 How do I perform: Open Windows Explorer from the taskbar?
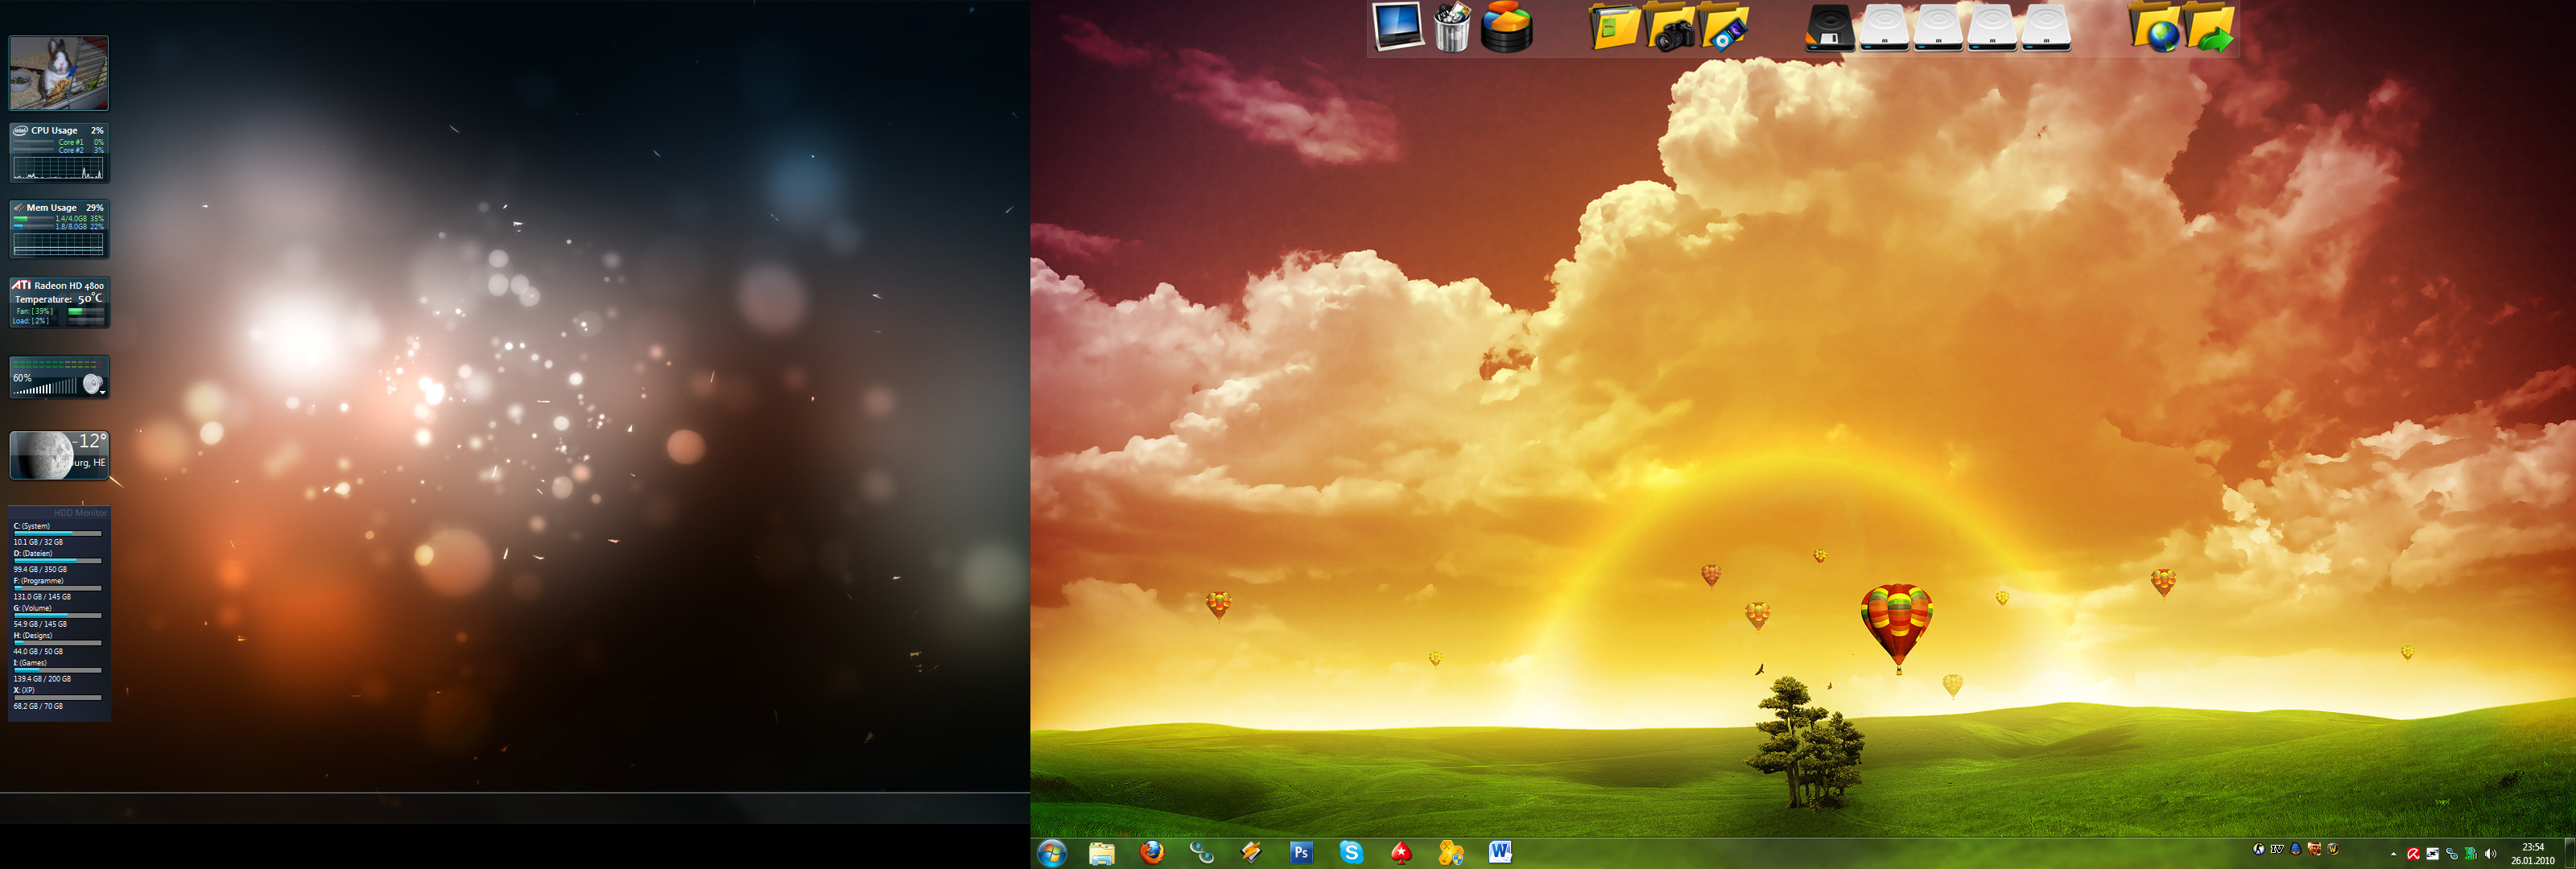[x=1102, y=853]
